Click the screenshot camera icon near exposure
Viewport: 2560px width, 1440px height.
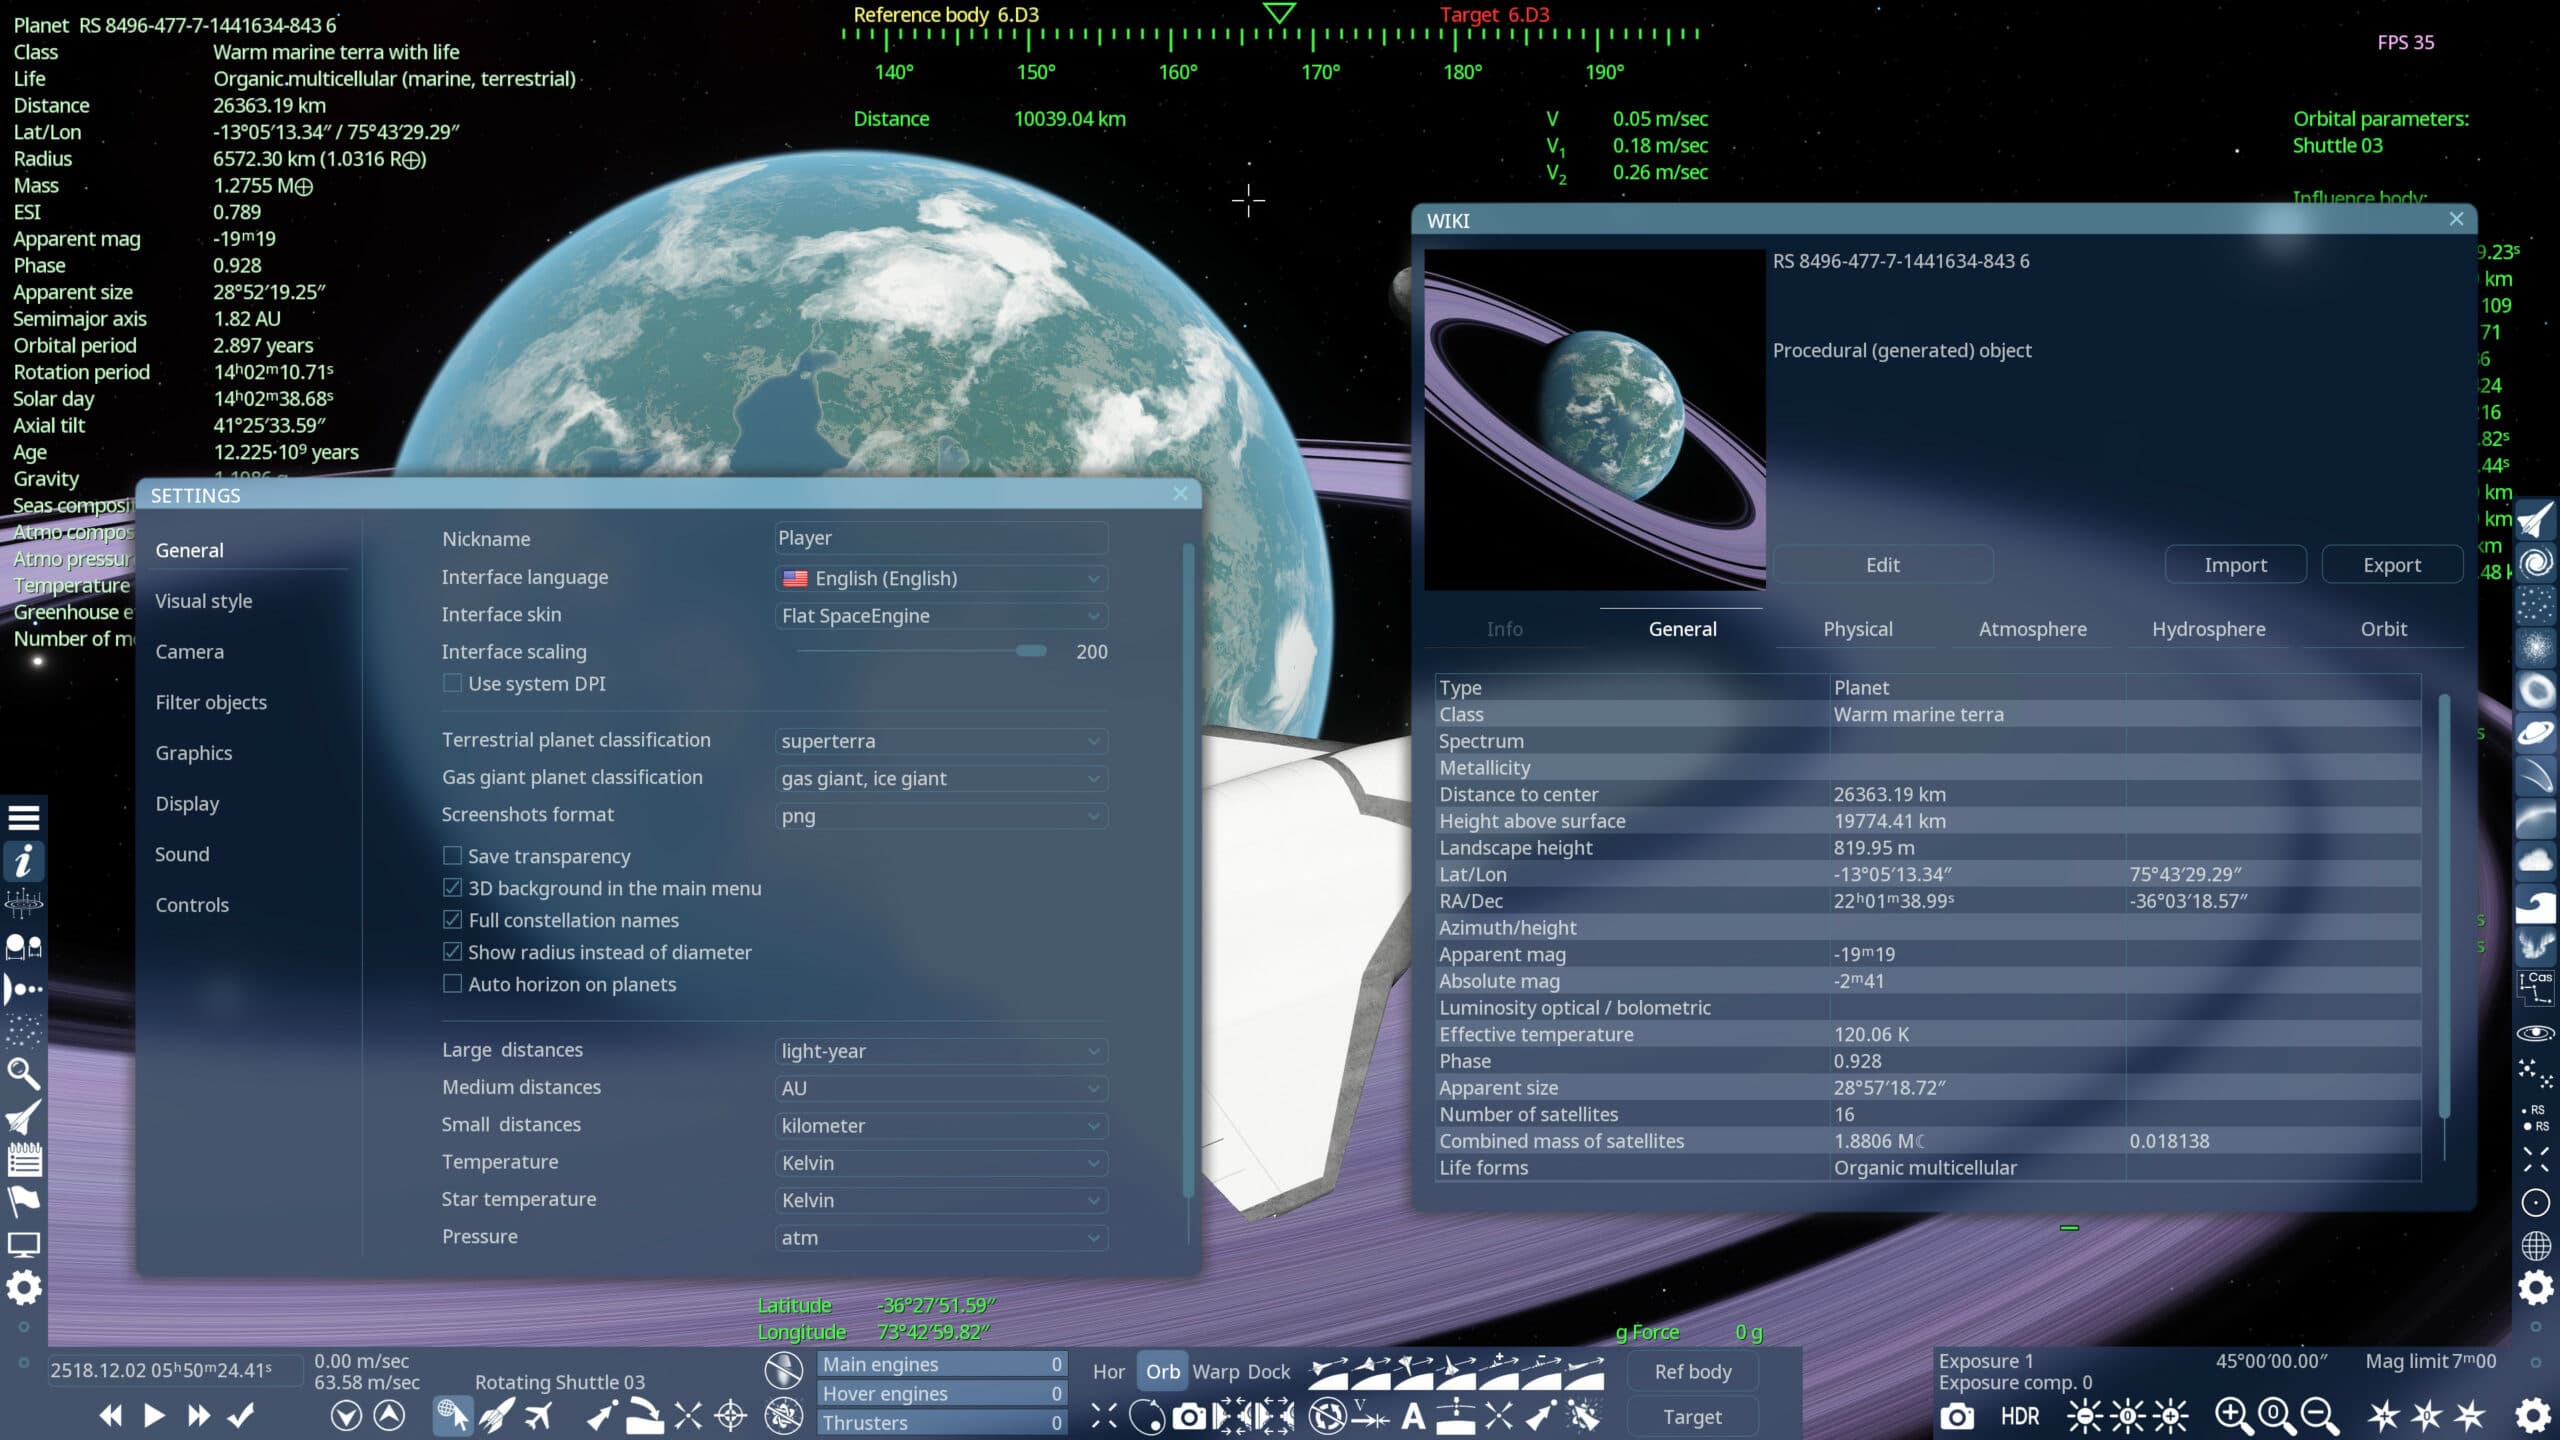coord(1957,1416)
